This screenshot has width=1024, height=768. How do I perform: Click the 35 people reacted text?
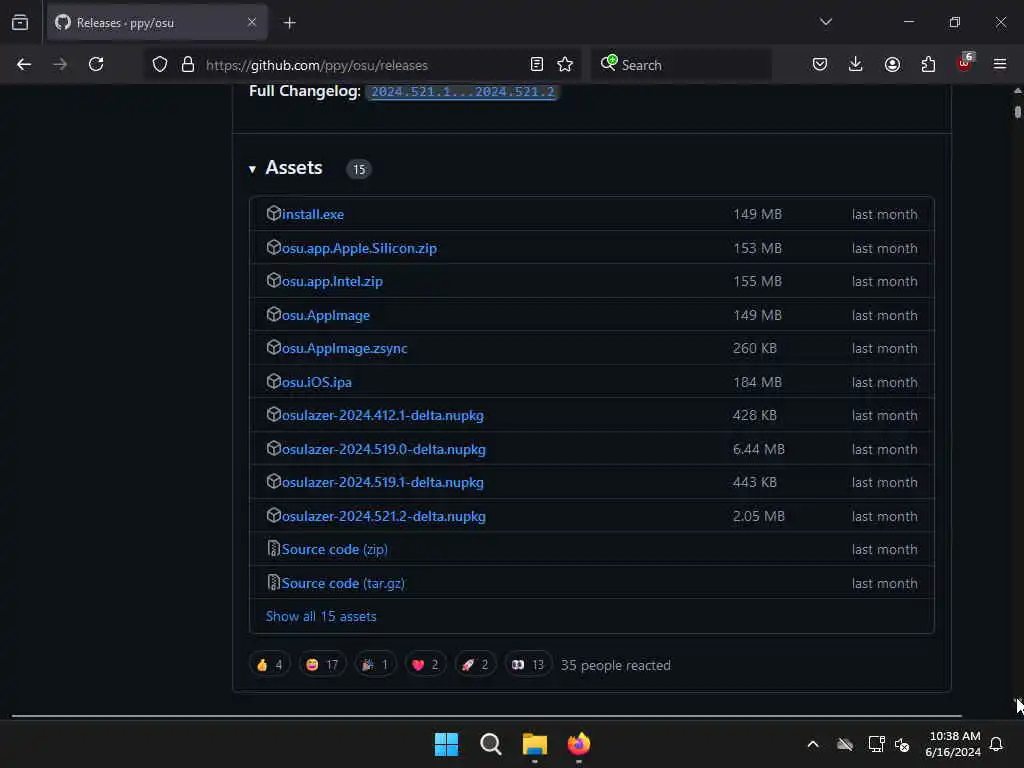(x=616, y=665)
